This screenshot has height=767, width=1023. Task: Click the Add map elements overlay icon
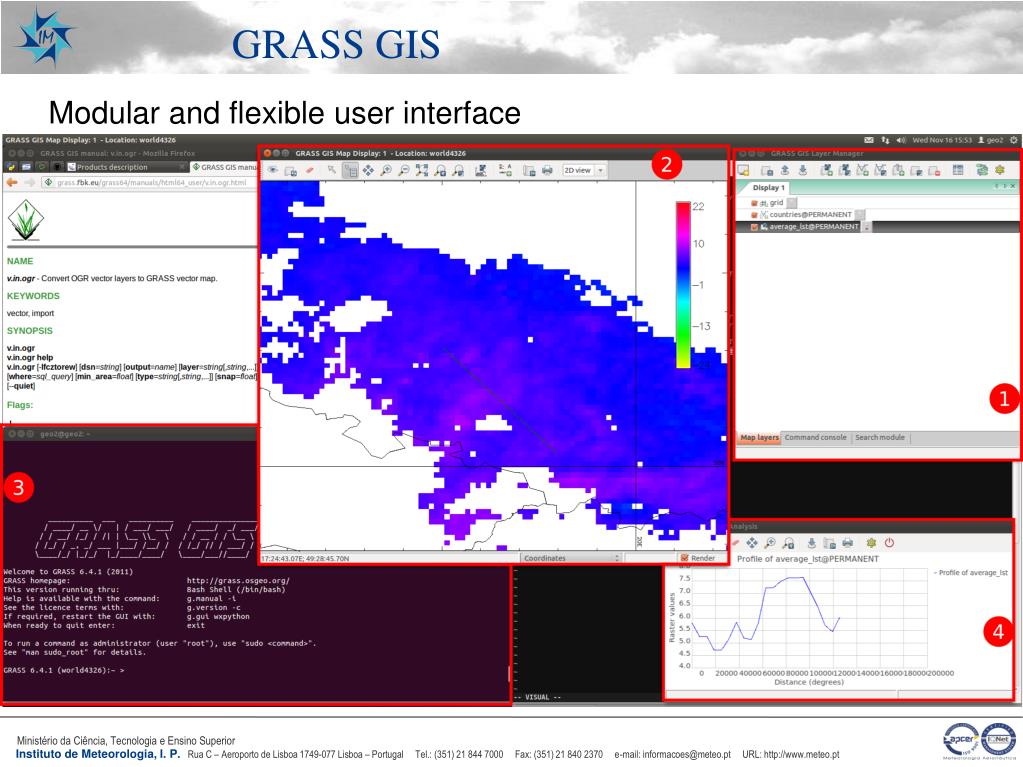(x=505, y=170)
